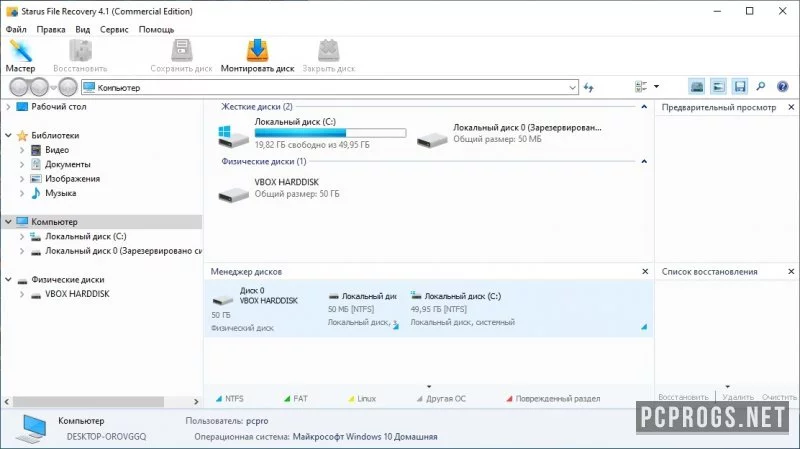The image size is (800, 449).
Task: Open the Файл menu
Action: (16, 30)
